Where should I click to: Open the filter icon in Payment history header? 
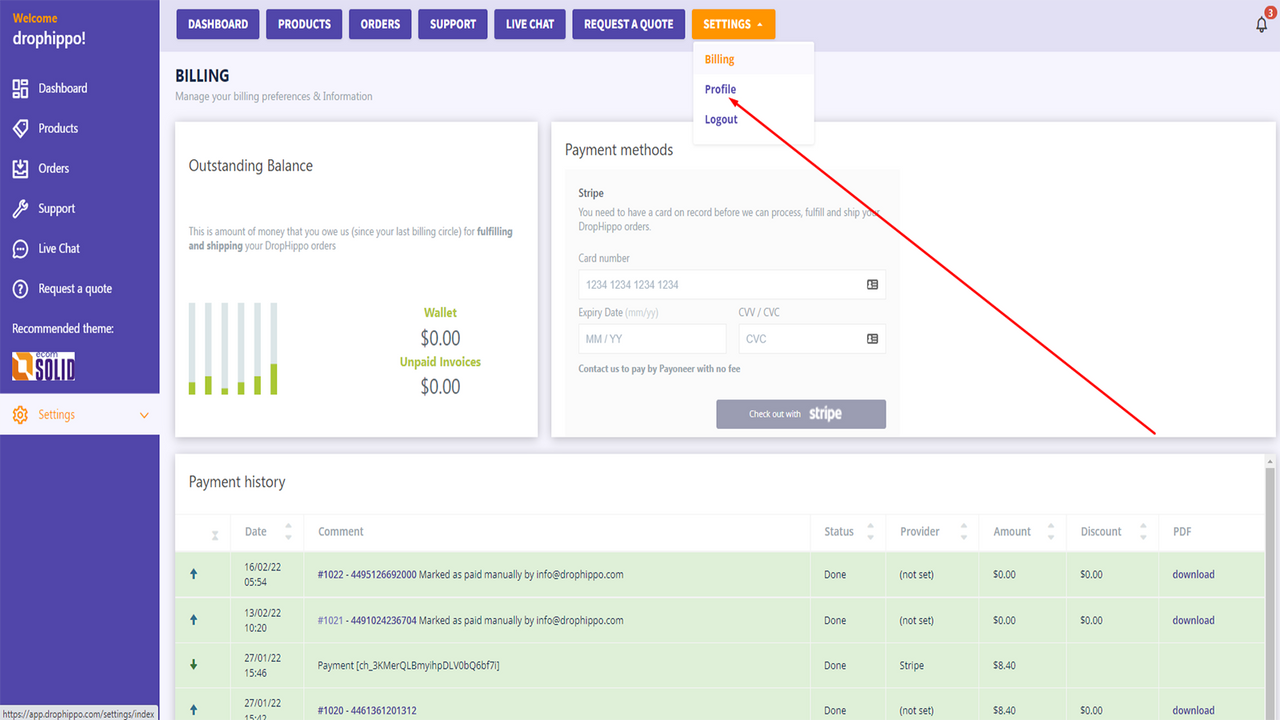(x=216, y=531)
